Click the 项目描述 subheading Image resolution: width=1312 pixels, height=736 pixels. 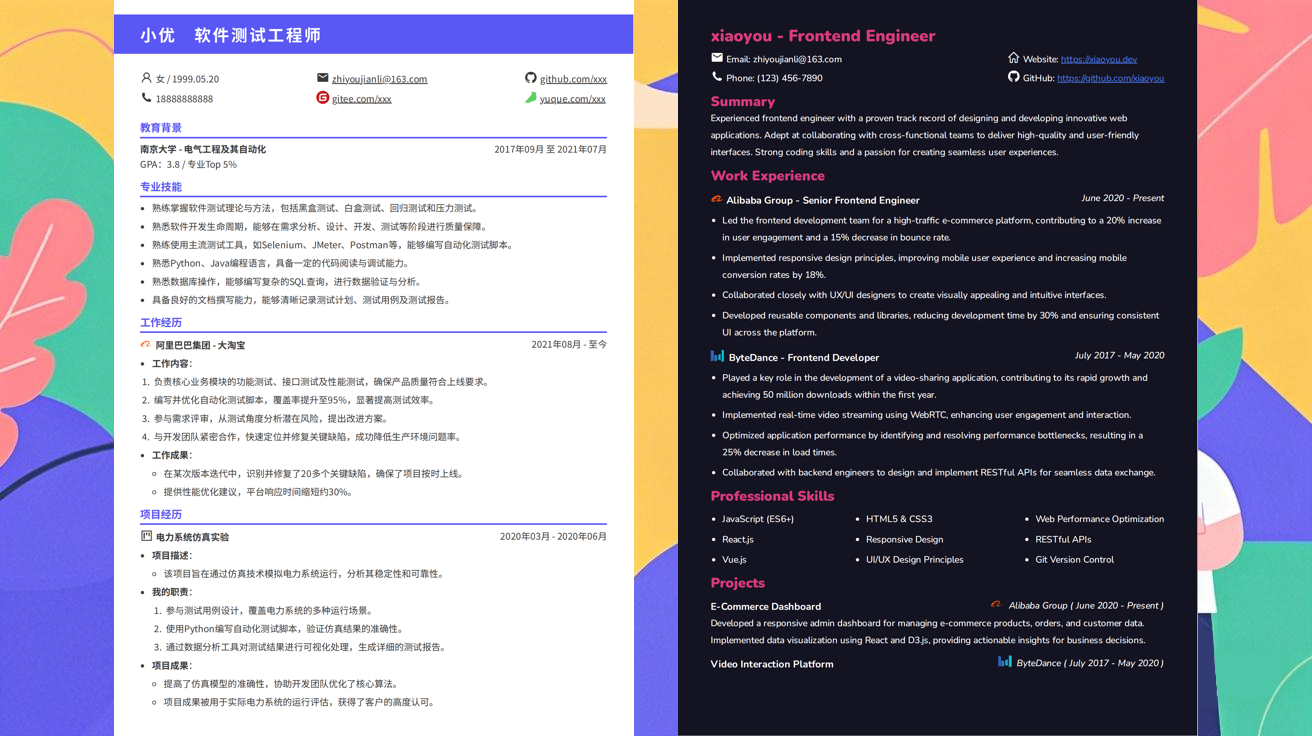(172, 556)
